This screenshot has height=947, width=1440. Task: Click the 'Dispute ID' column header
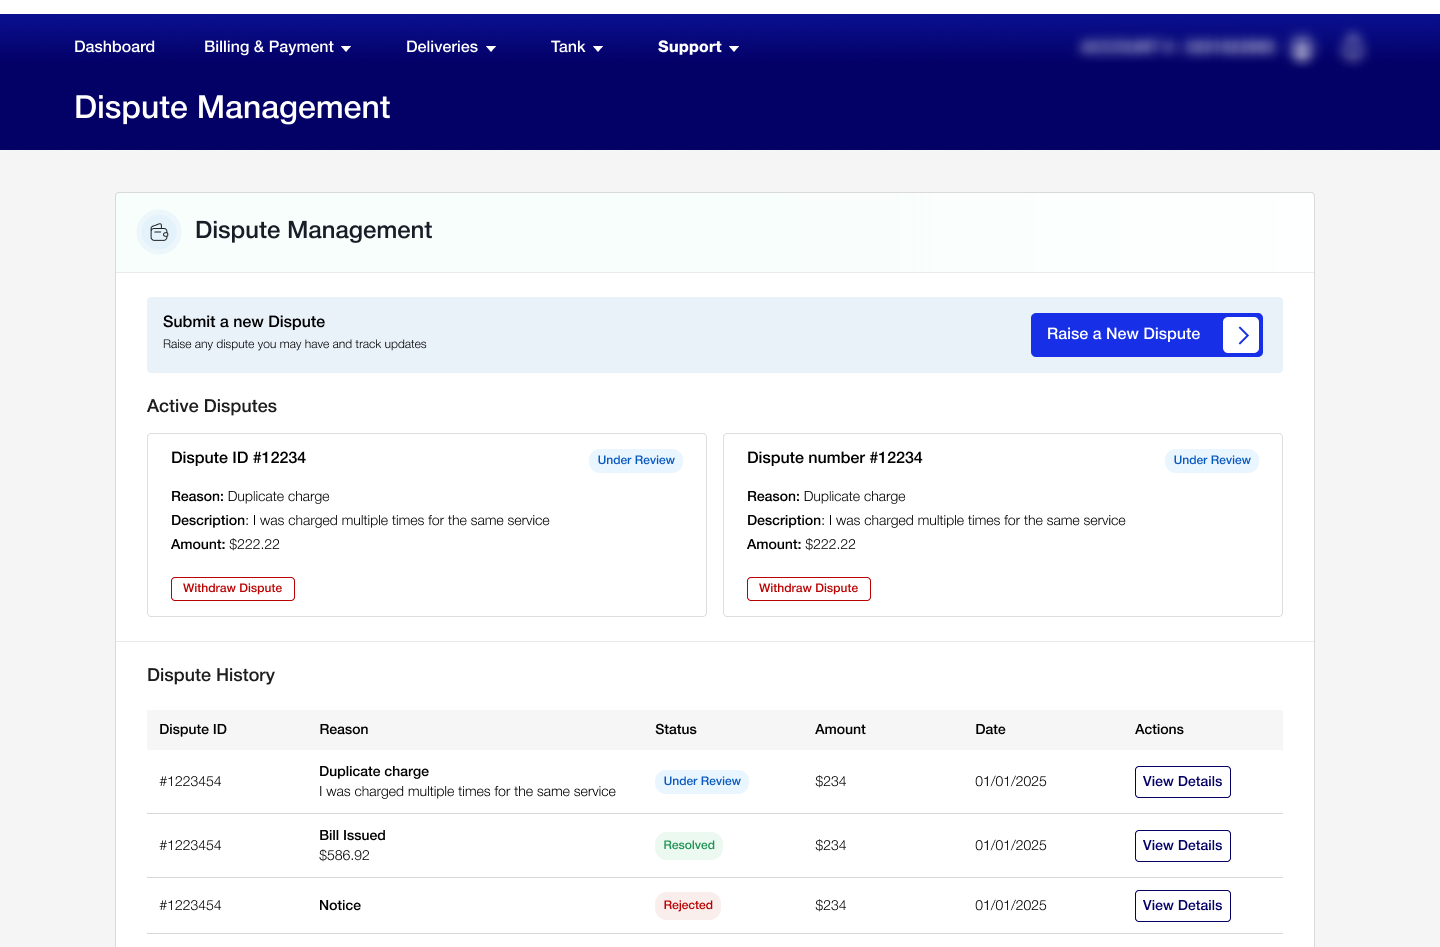[193, 730]
